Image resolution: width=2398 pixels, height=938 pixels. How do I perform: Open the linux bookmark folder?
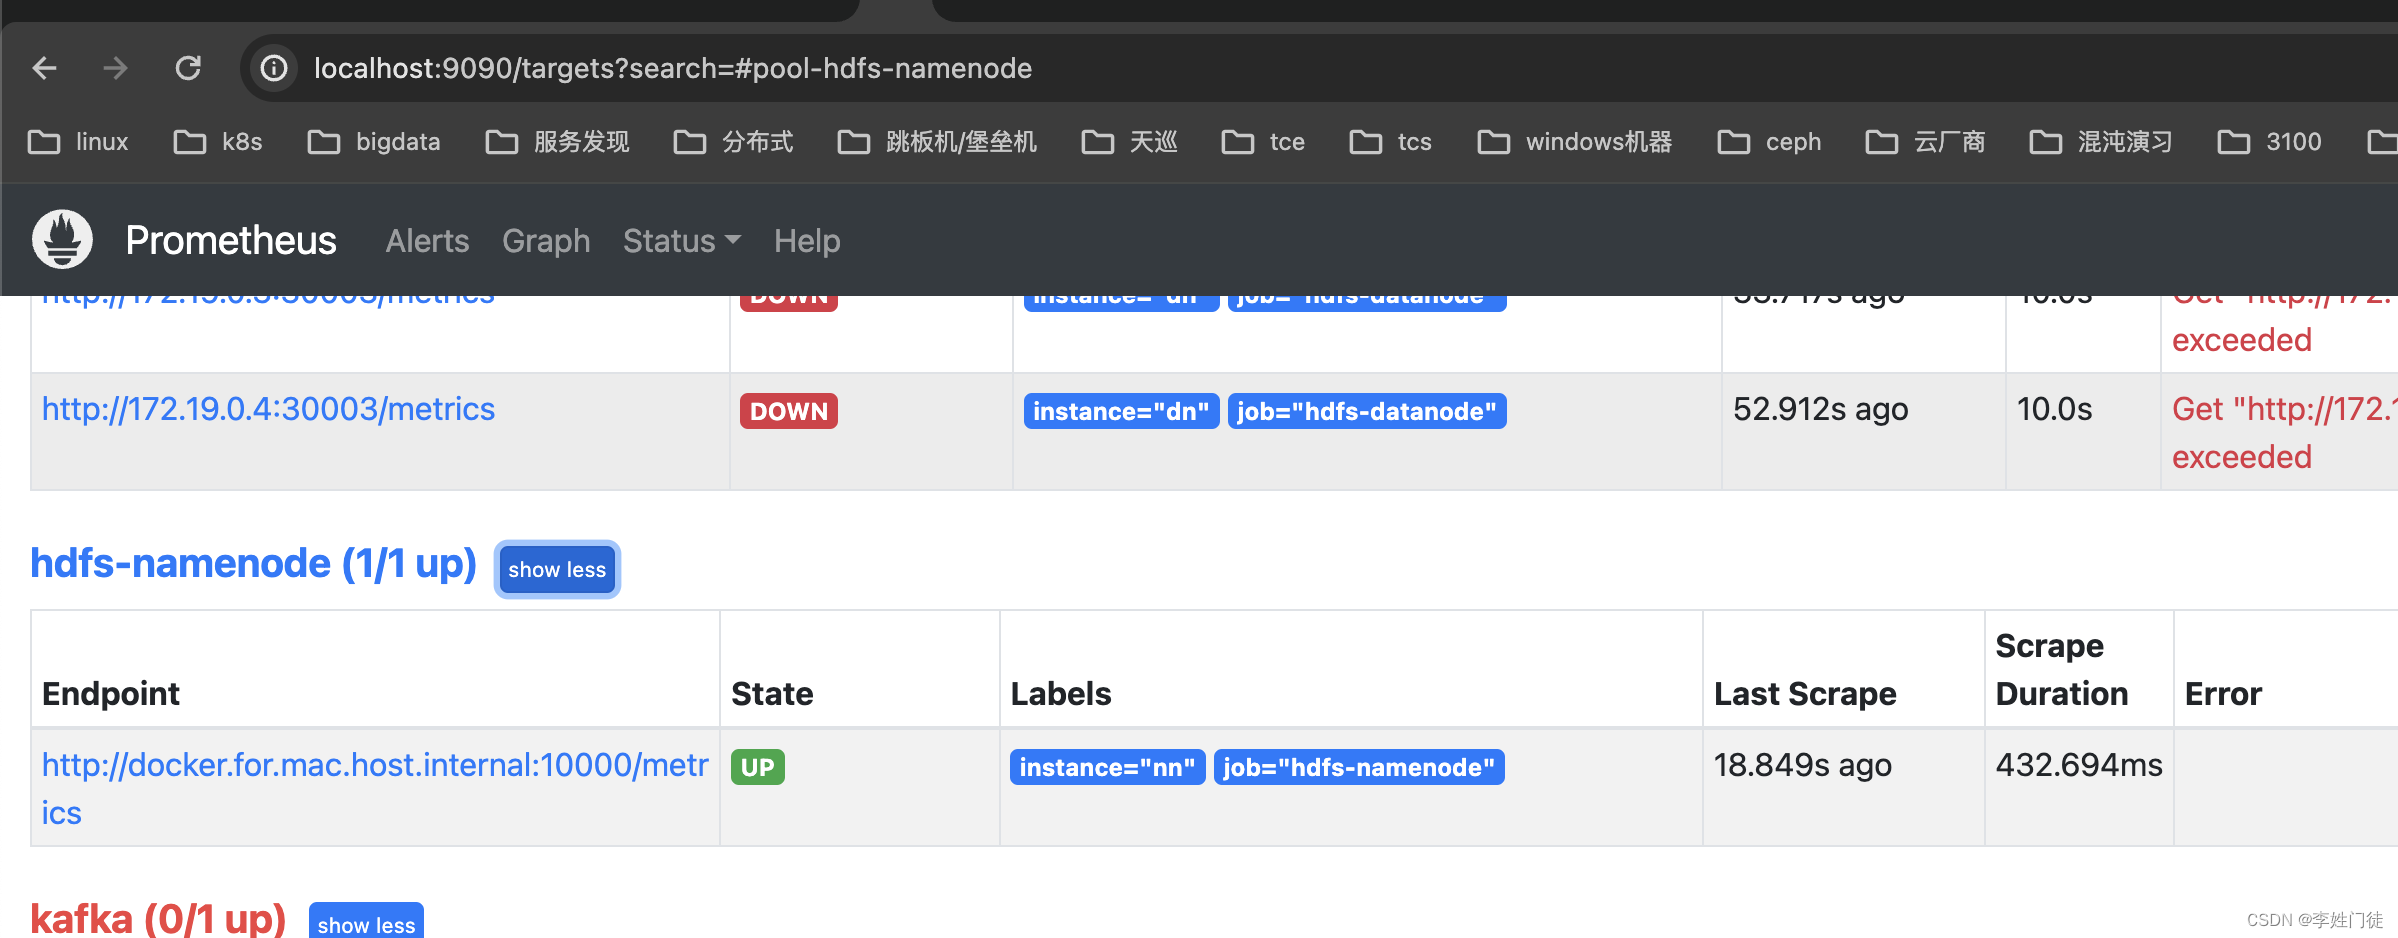tap(78, 142)
